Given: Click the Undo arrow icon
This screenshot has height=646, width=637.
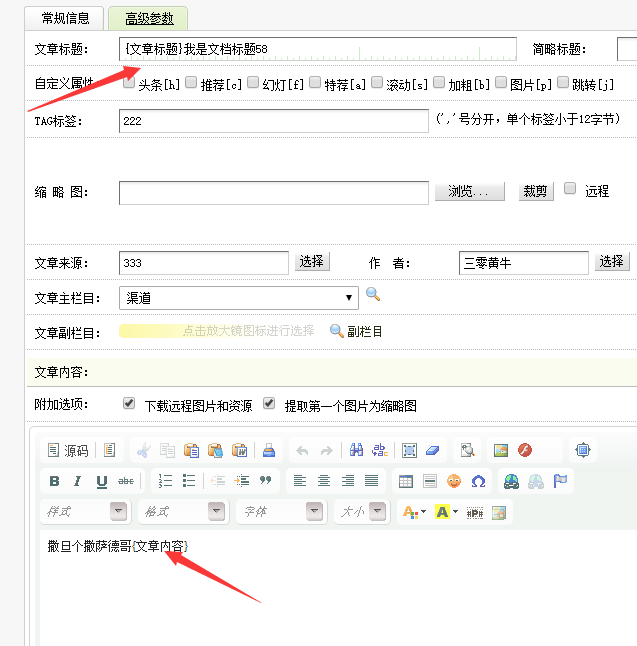Looking at the screenshot, I should pos(302,450).
